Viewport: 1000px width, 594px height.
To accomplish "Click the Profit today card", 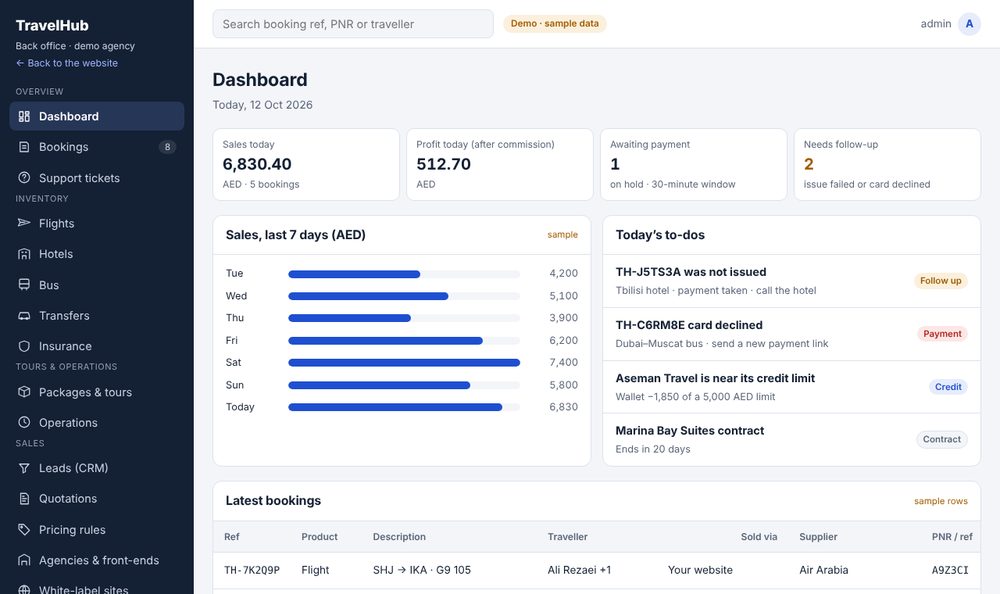I will coord(500,165).
